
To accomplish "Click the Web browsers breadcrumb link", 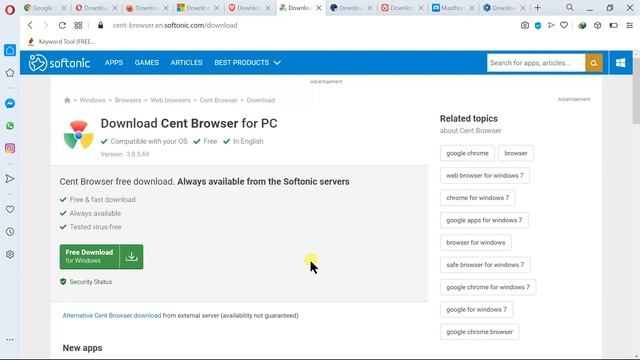I will tap(170, 100).
